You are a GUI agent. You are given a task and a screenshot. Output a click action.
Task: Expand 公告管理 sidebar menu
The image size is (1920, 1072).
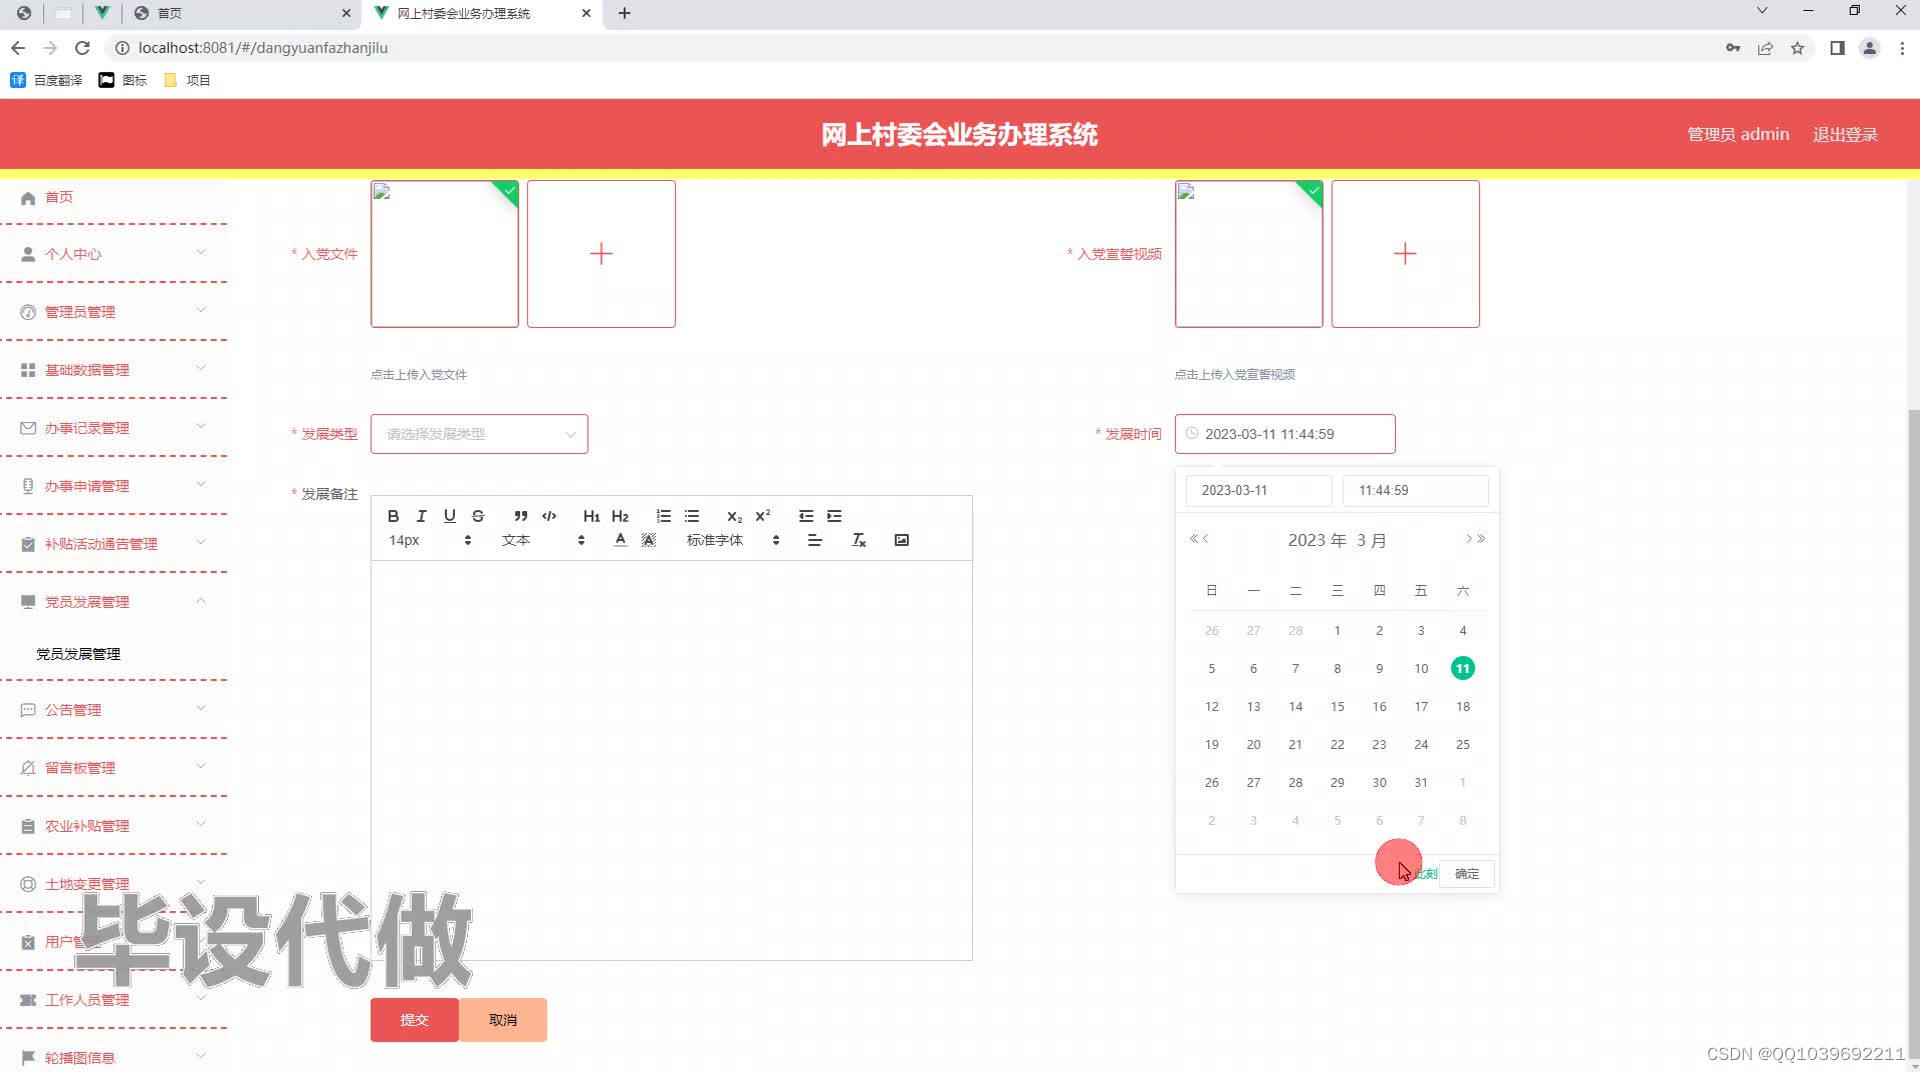(x=114, y=710)
